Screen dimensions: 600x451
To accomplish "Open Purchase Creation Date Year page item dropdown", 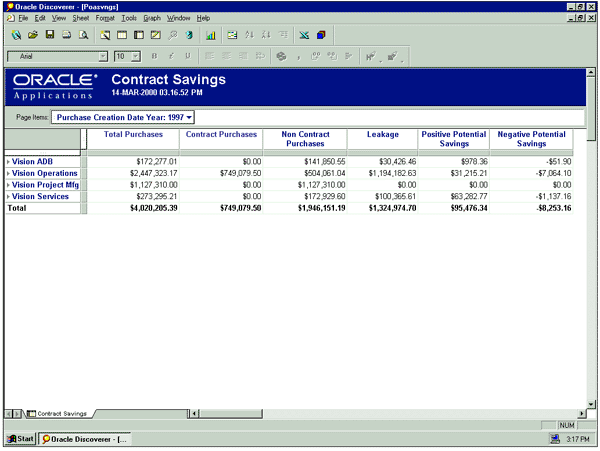I will 190,117.
